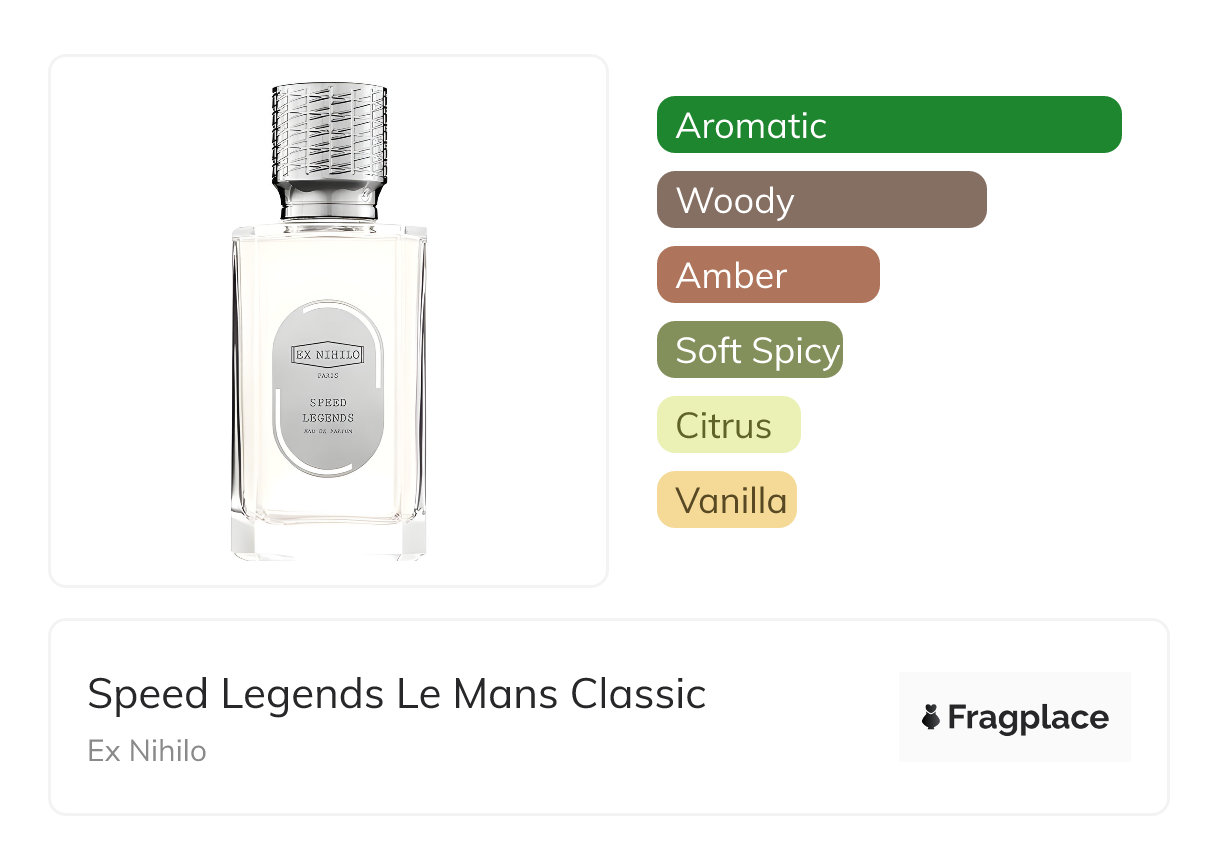This screenshot has width=1218, height=864.
Task: Click the Fragplace wordmark text
Action: click(x=1028, y=717)
